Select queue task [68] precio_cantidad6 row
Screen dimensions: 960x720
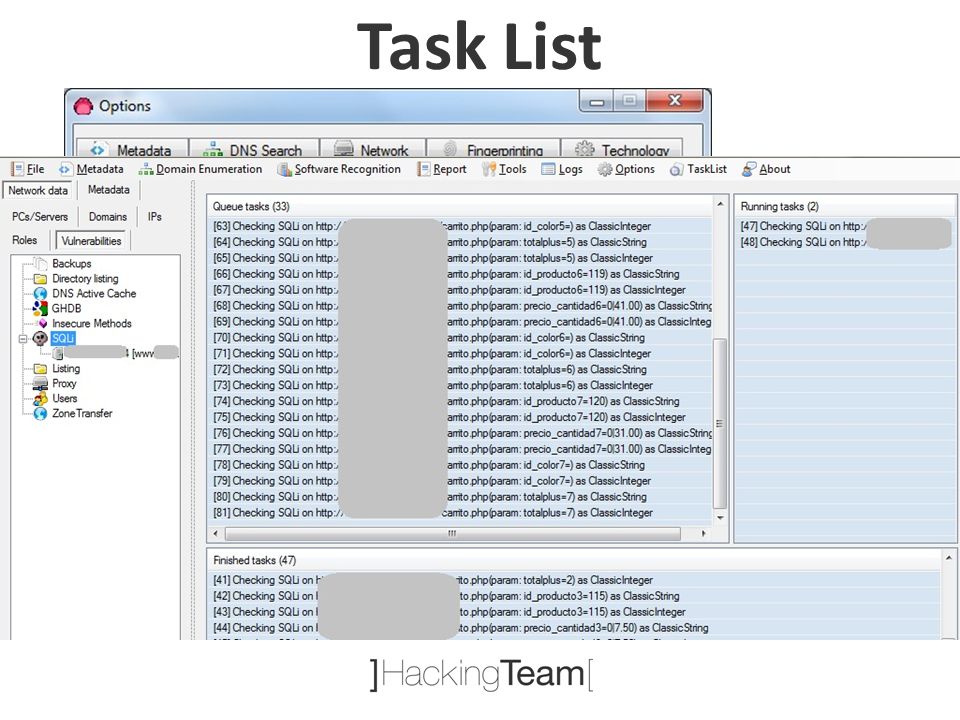coord(459,306)
